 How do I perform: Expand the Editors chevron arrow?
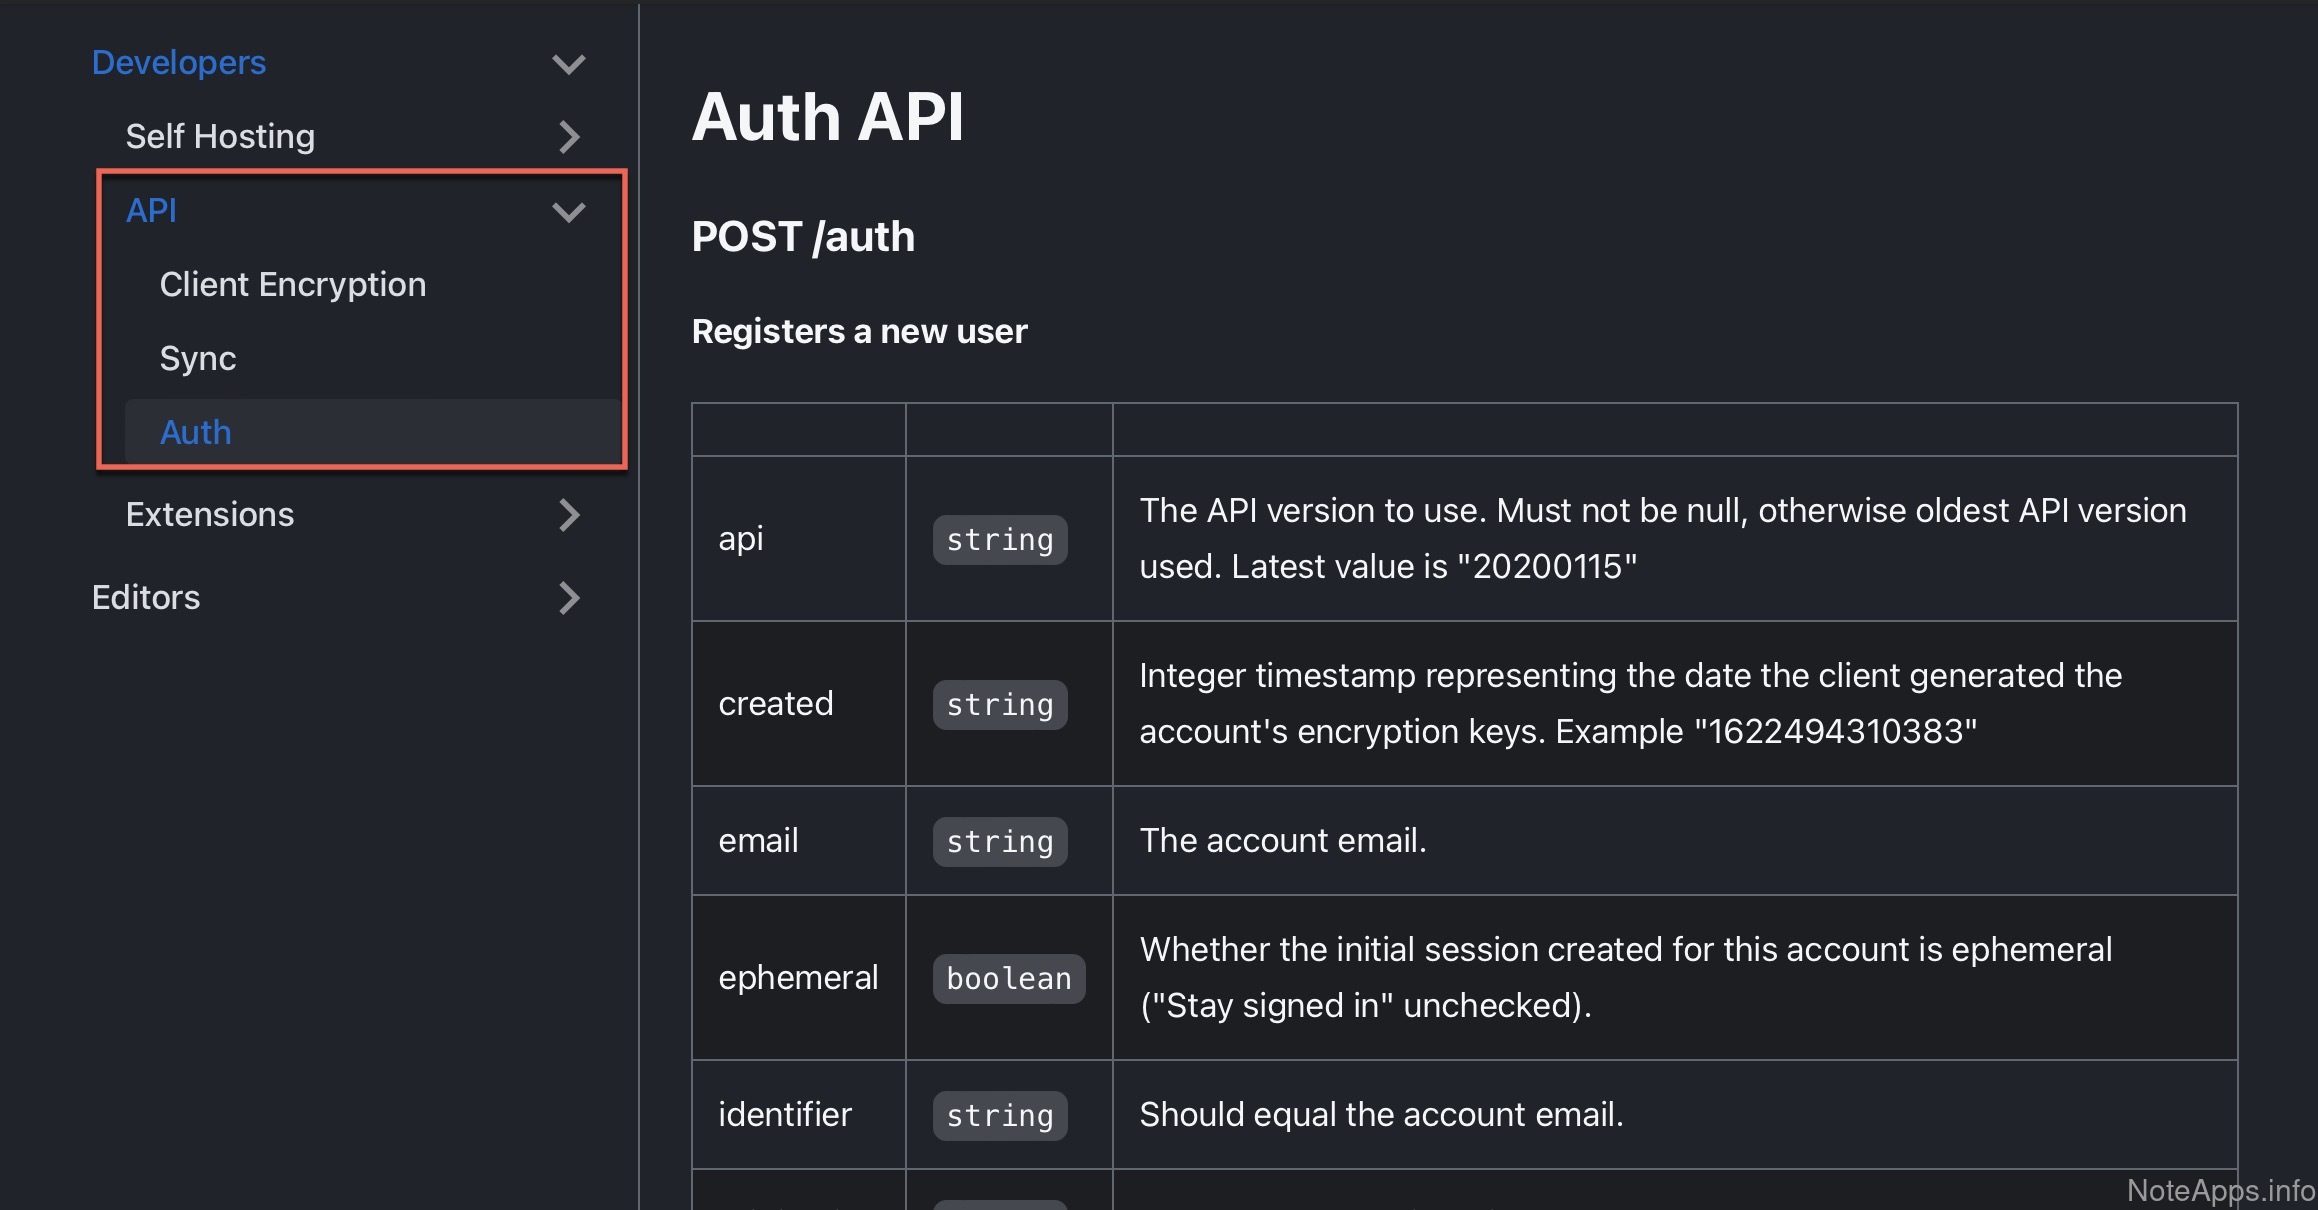[x=568, y=597]
